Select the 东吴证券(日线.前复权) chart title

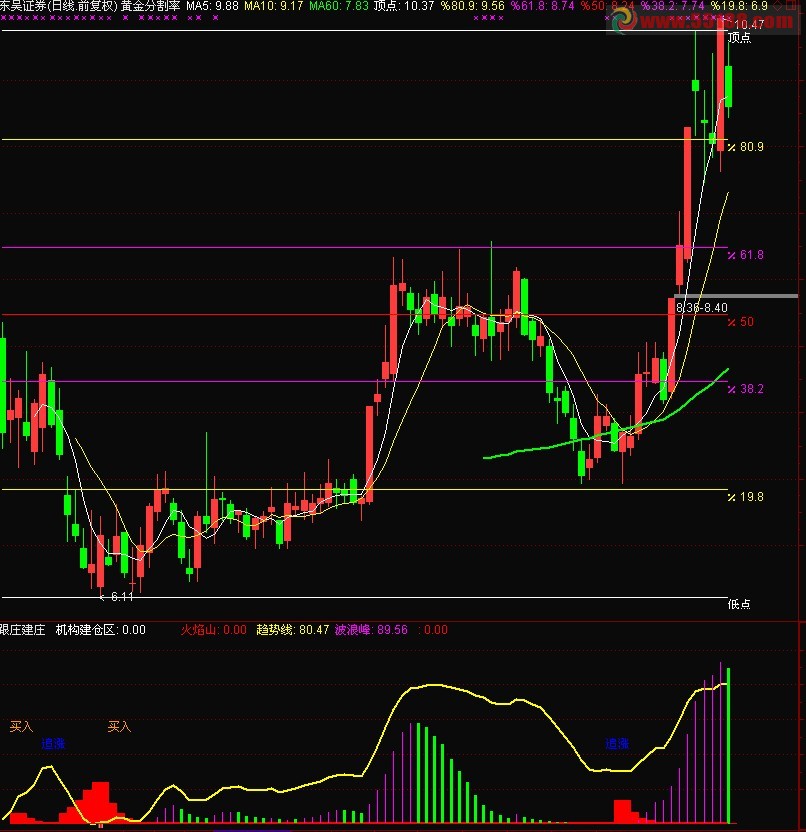tap(59, 6)
